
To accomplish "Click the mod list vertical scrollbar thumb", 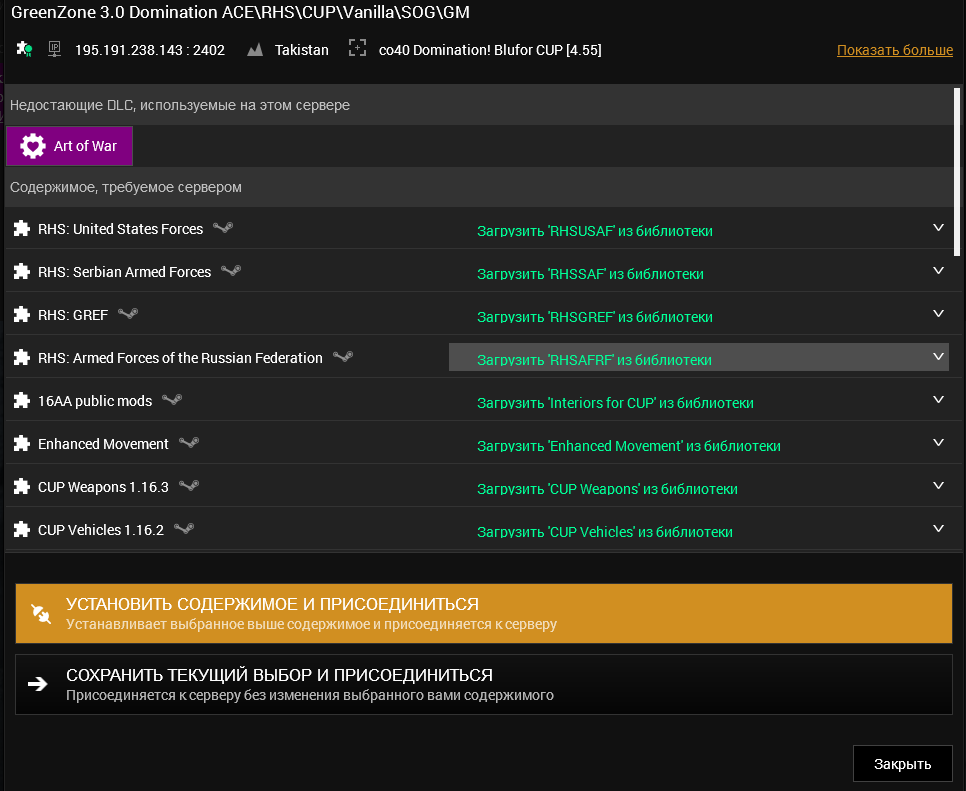I will [x=957, y=172].
